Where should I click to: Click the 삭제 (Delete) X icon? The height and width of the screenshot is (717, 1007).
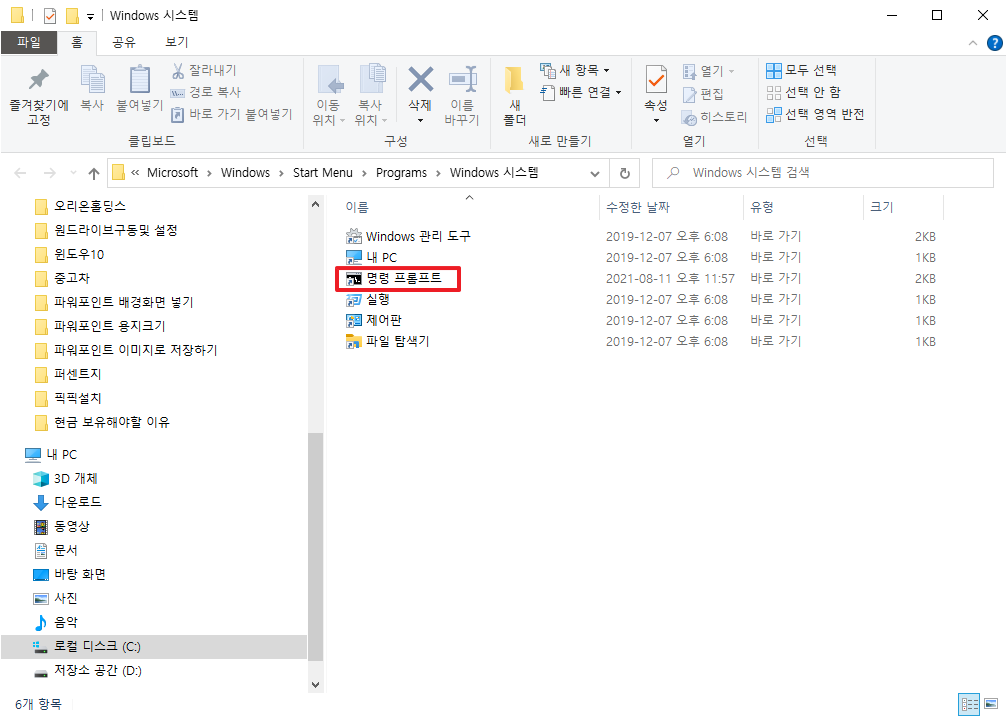click(421, 80)
